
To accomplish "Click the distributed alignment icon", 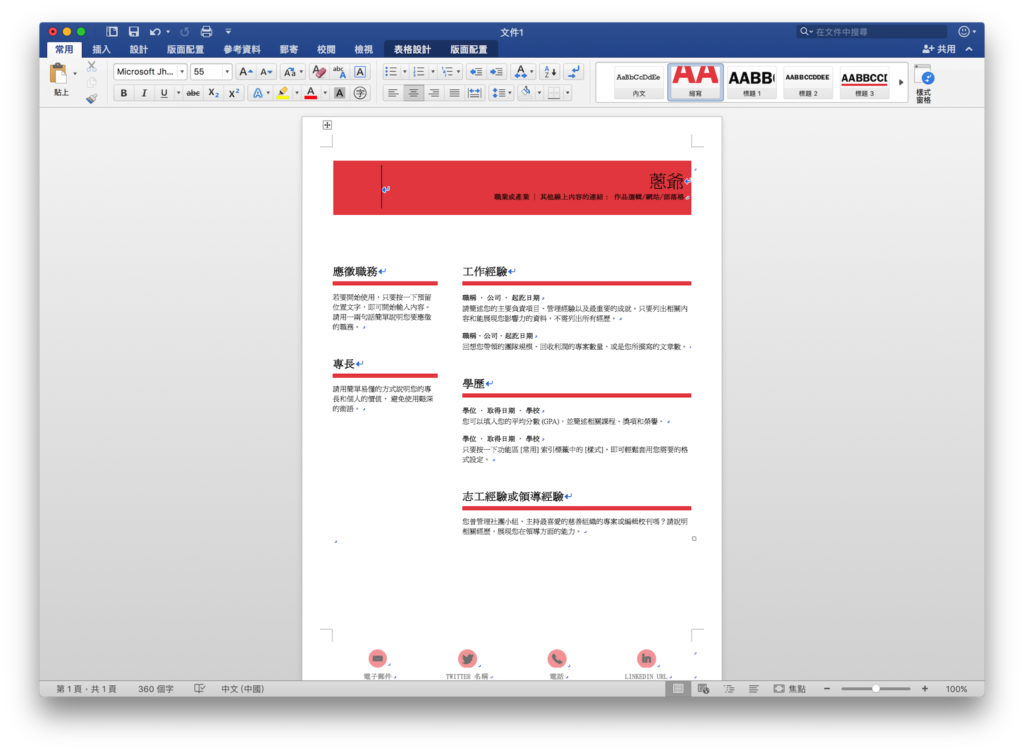I will click(x=475, y=93).
